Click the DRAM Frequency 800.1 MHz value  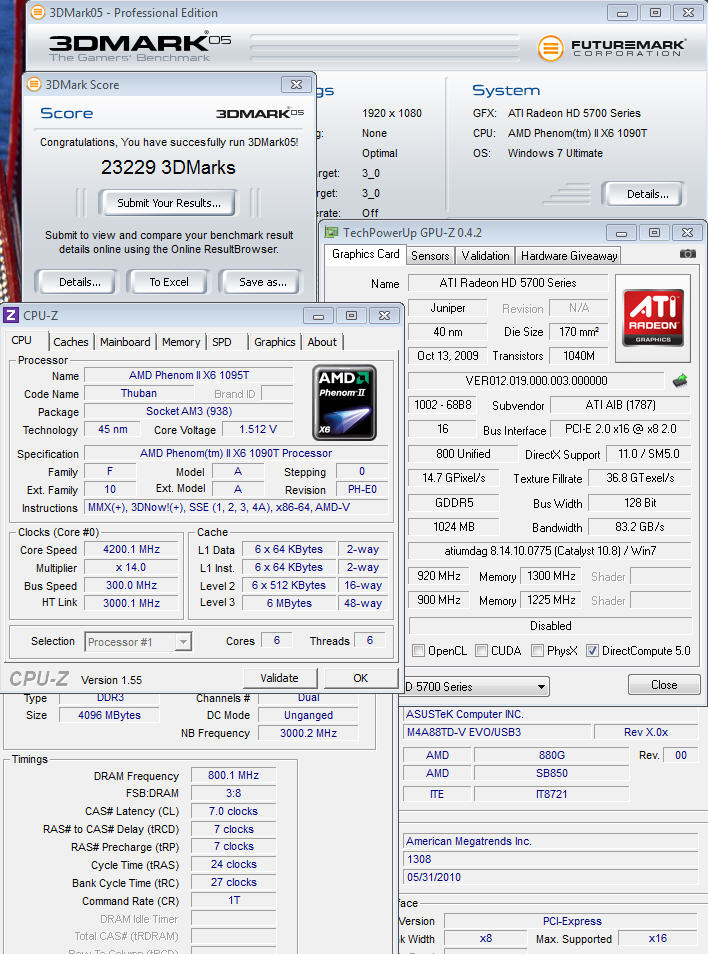233,775
